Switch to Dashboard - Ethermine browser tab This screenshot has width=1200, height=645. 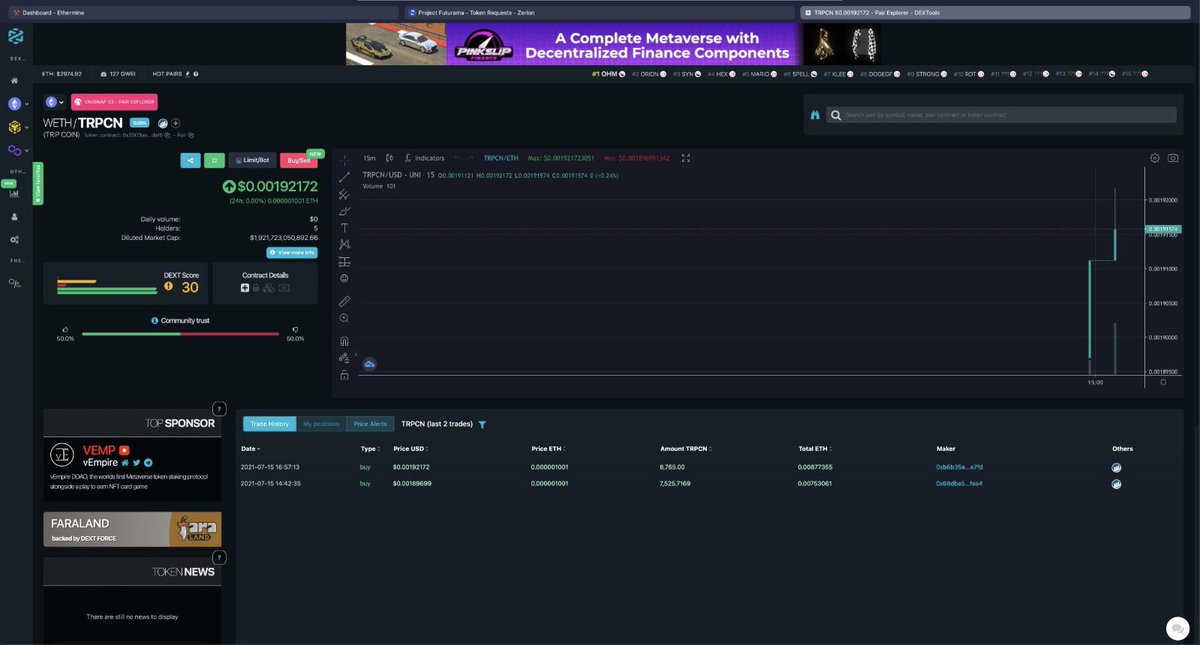click(202, 13)
